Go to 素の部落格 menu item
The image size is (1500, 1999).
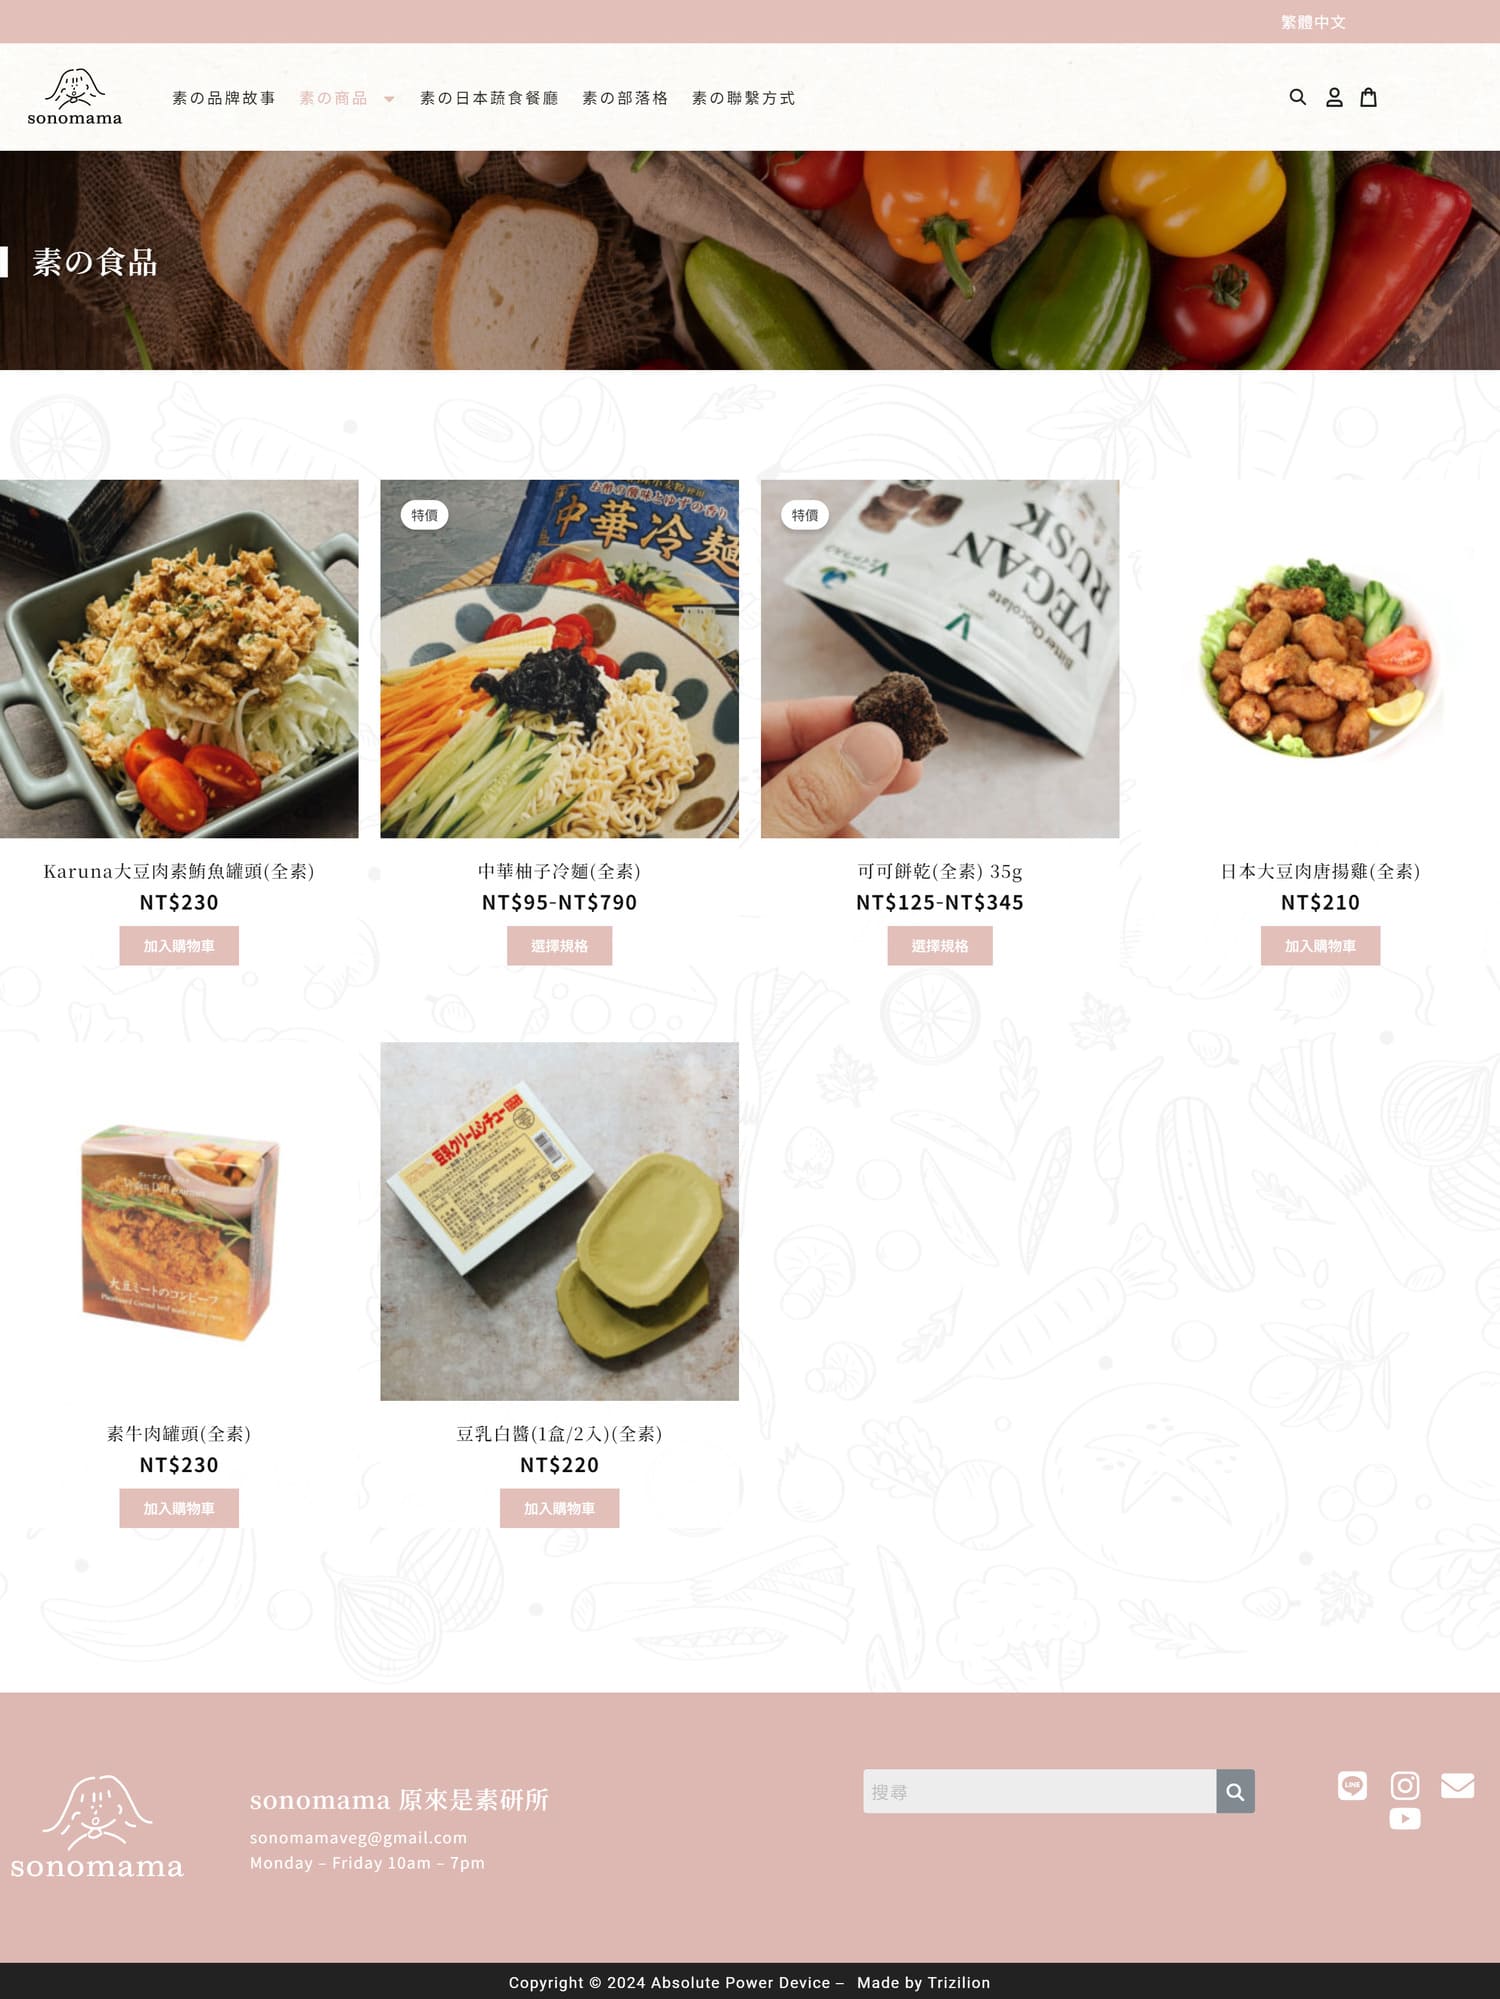625,98
